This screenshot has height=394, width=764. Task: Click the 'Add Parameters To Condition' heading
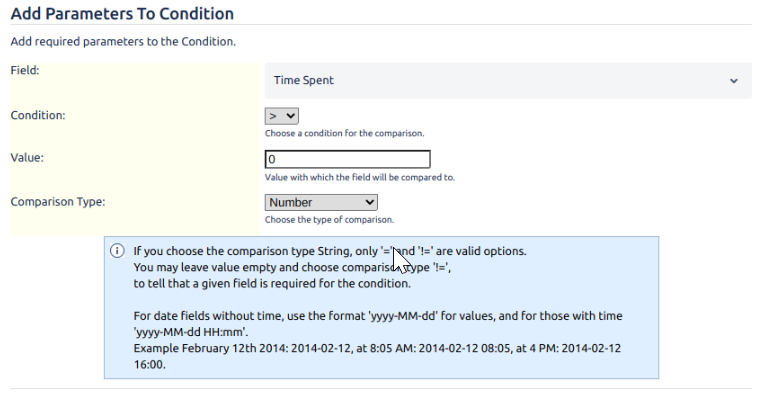[x=122, y=14]
